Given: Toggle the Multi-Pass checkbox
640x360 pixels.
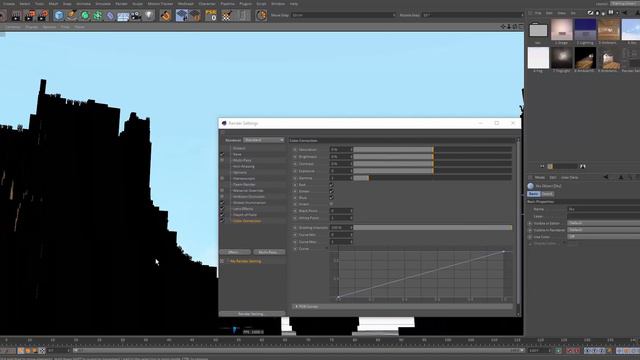Looking at the screenshot, I should [222, 160].
